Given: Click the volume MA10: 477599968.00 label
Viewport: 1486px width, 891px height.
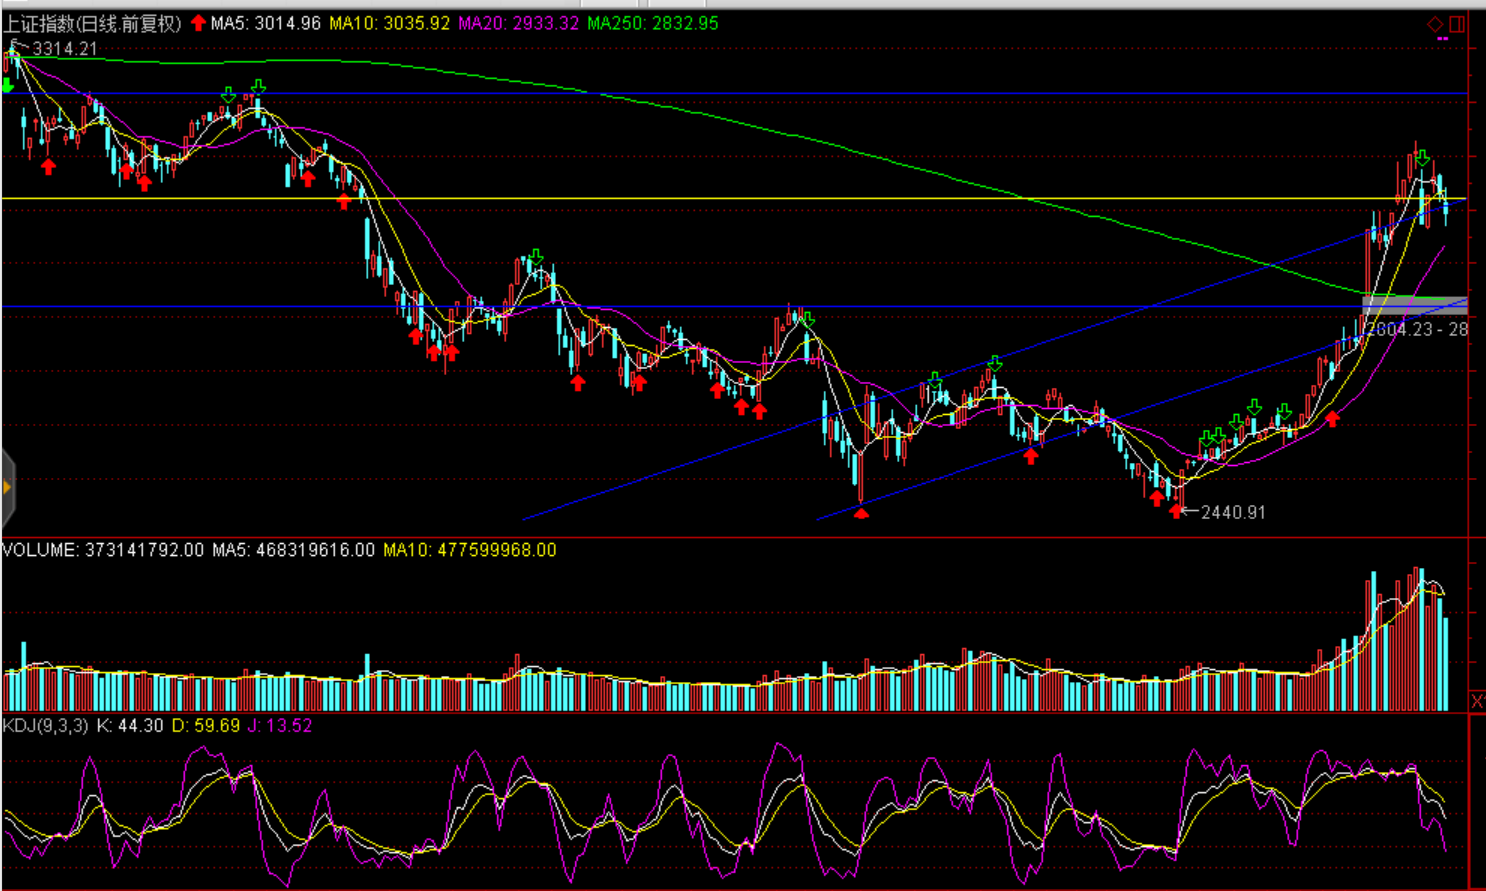Looking at the screenshot, I should click(x=469, y=550).
